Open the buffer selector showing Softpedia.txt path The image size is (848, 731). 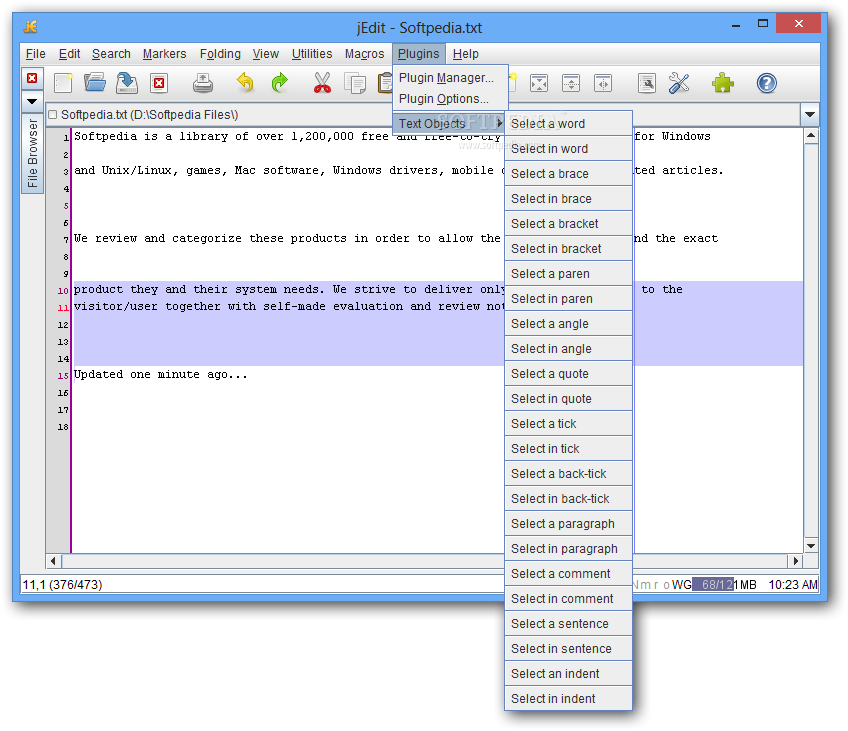(x=423, y=115)
